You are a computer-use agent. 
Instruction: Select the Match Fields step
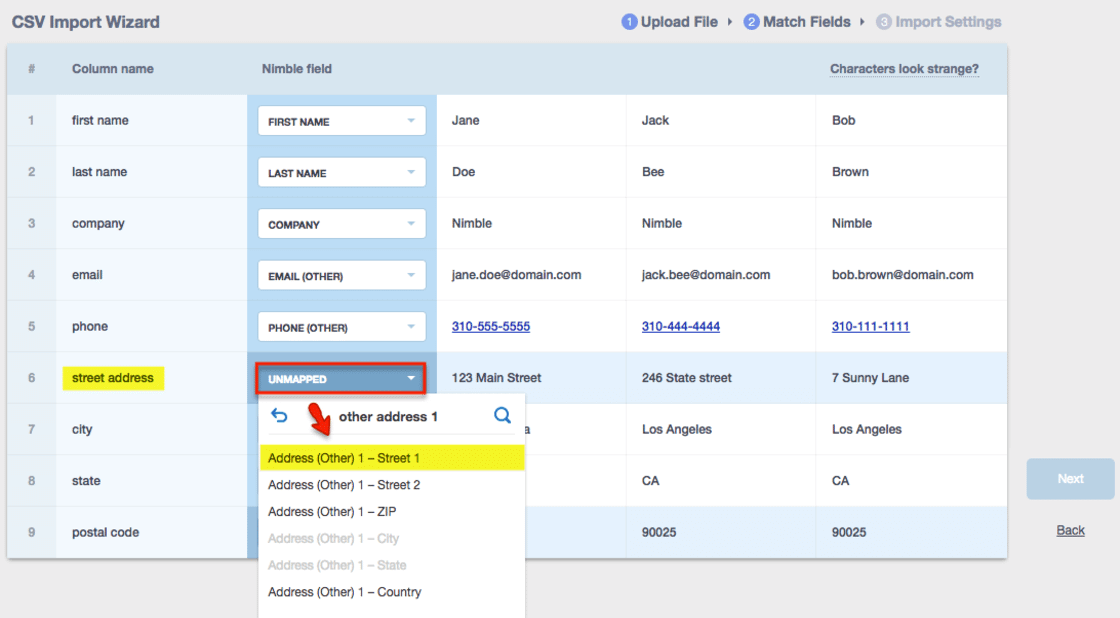click(x=797, y=22)
